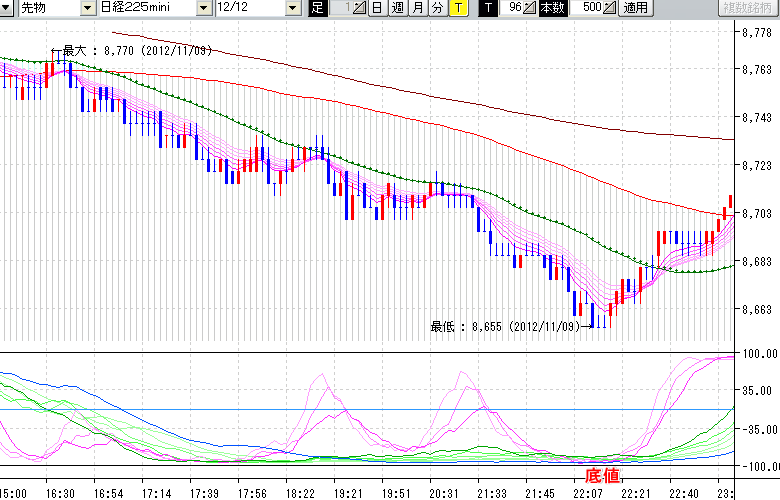Click the 適用 apply button
The image size is (780, 500).
coord(635,8)
